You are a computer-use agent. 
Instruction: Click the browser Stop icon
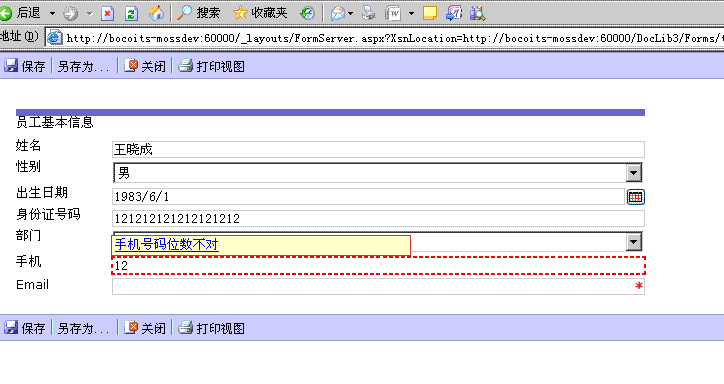[108, 13]
